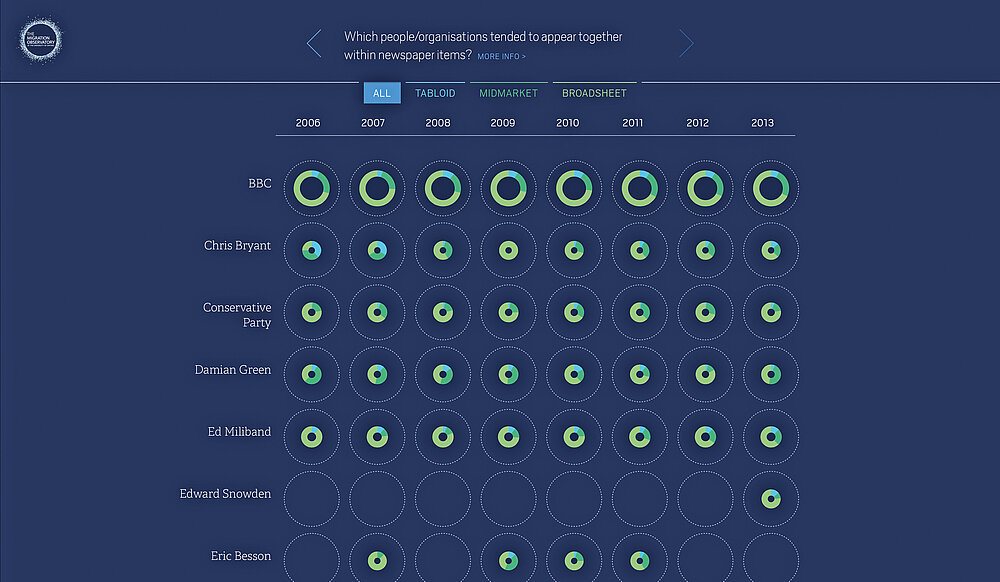The width and height of the screenshot is (1000, 582).
Task: Click the BBC row label
Action: pyautogui.click(x=259, y=184)
